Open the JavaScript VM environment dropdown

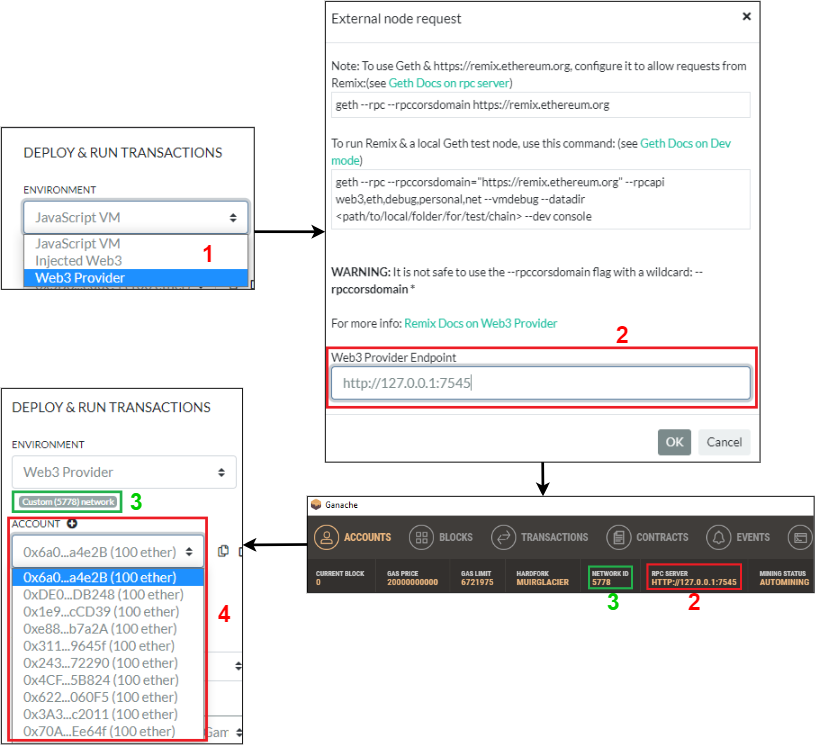[x=135, y=217]
